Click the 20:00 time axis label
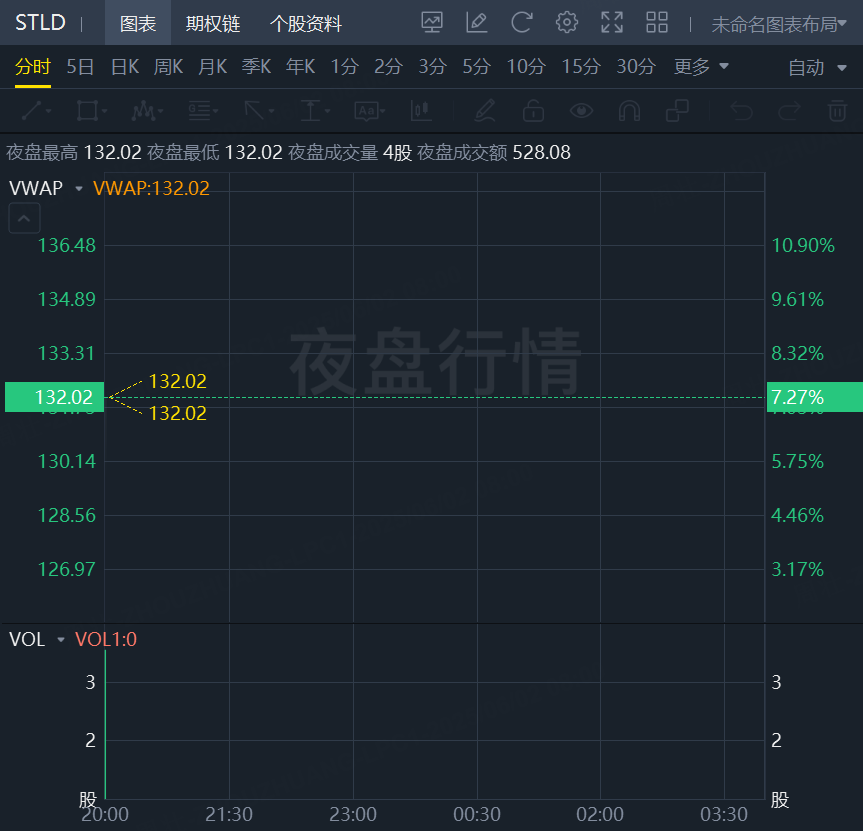This screenshot has width=863, height=831. 105,814
